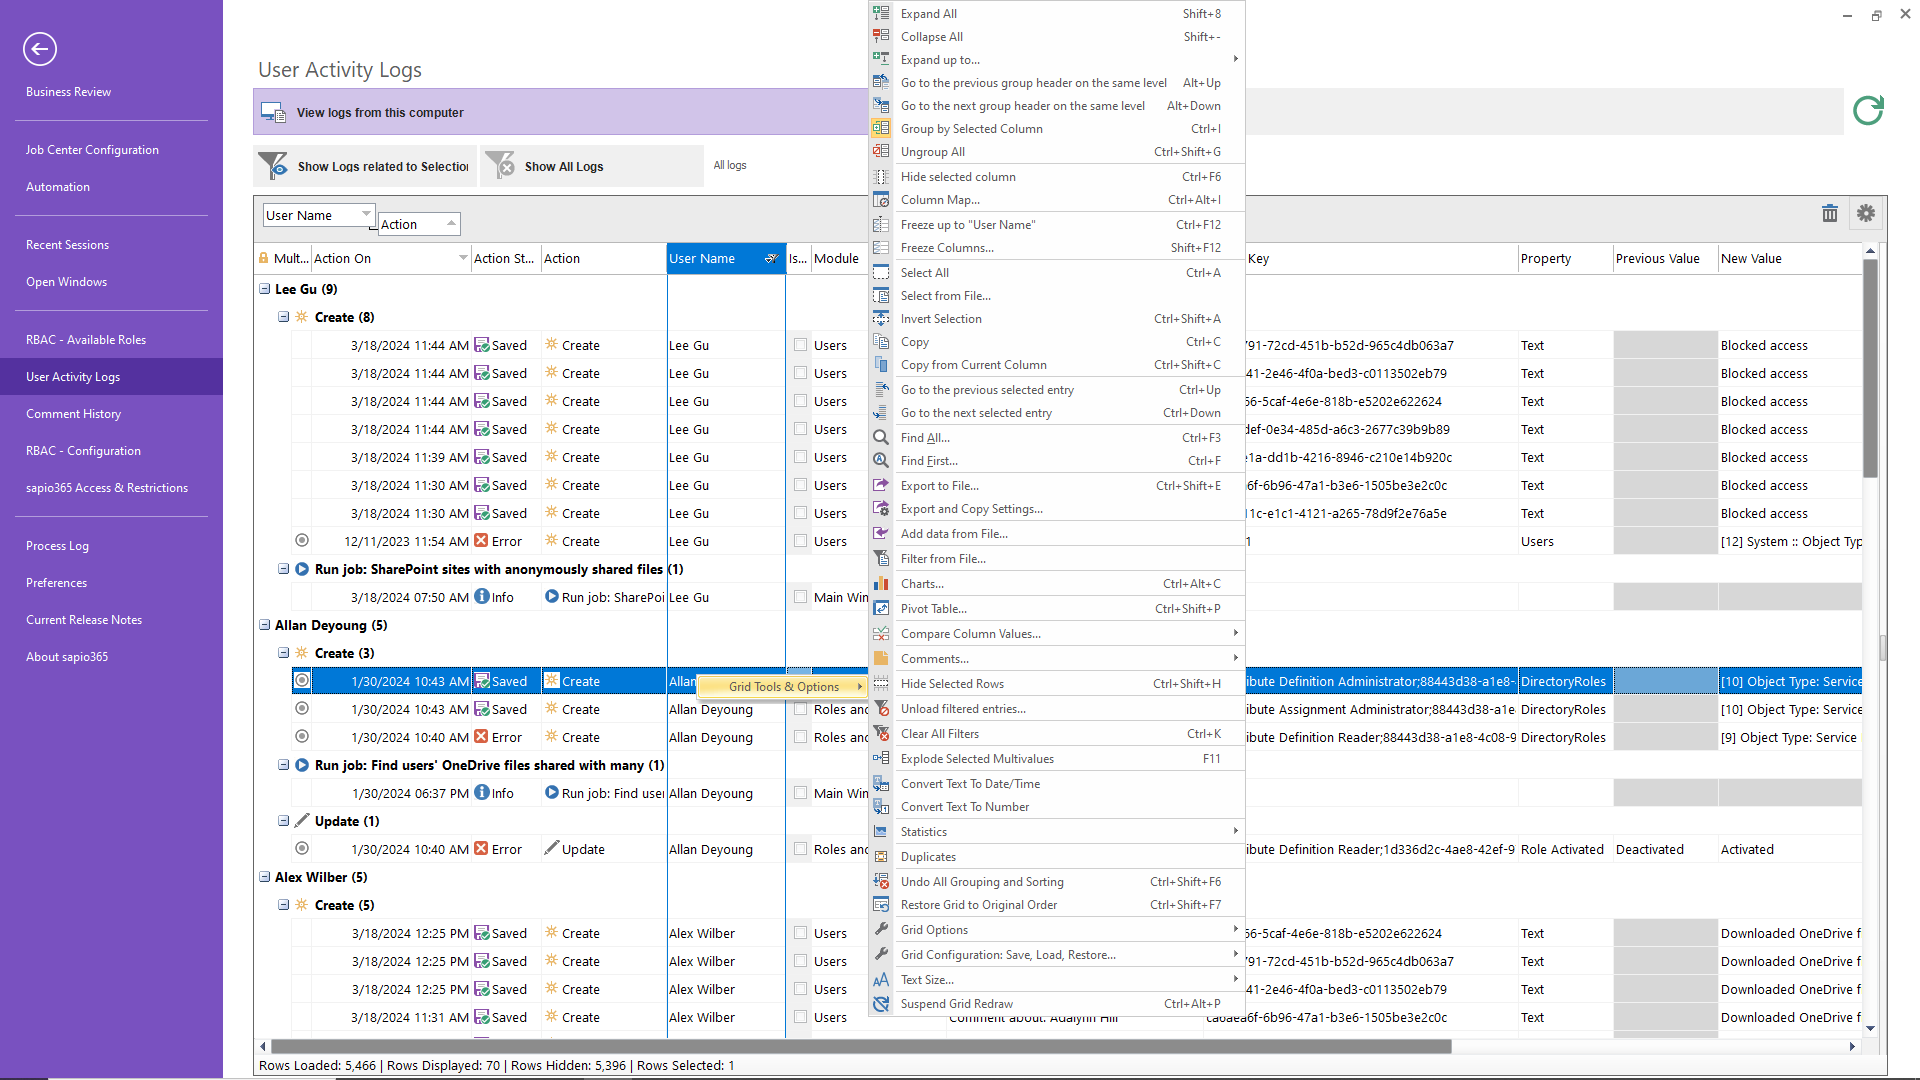
Task: Click the Export to File icon
Action: pos(881,485)
